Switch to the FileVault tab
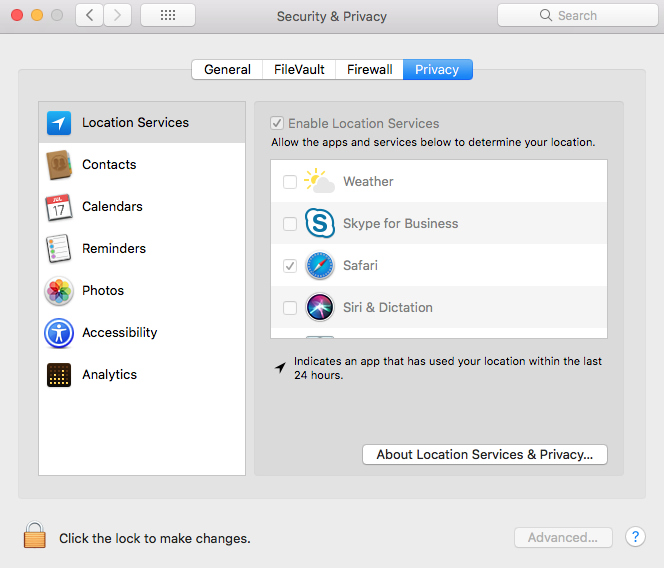Image resolution: width=664 pixels, height=568 pixels. (299, 69)
